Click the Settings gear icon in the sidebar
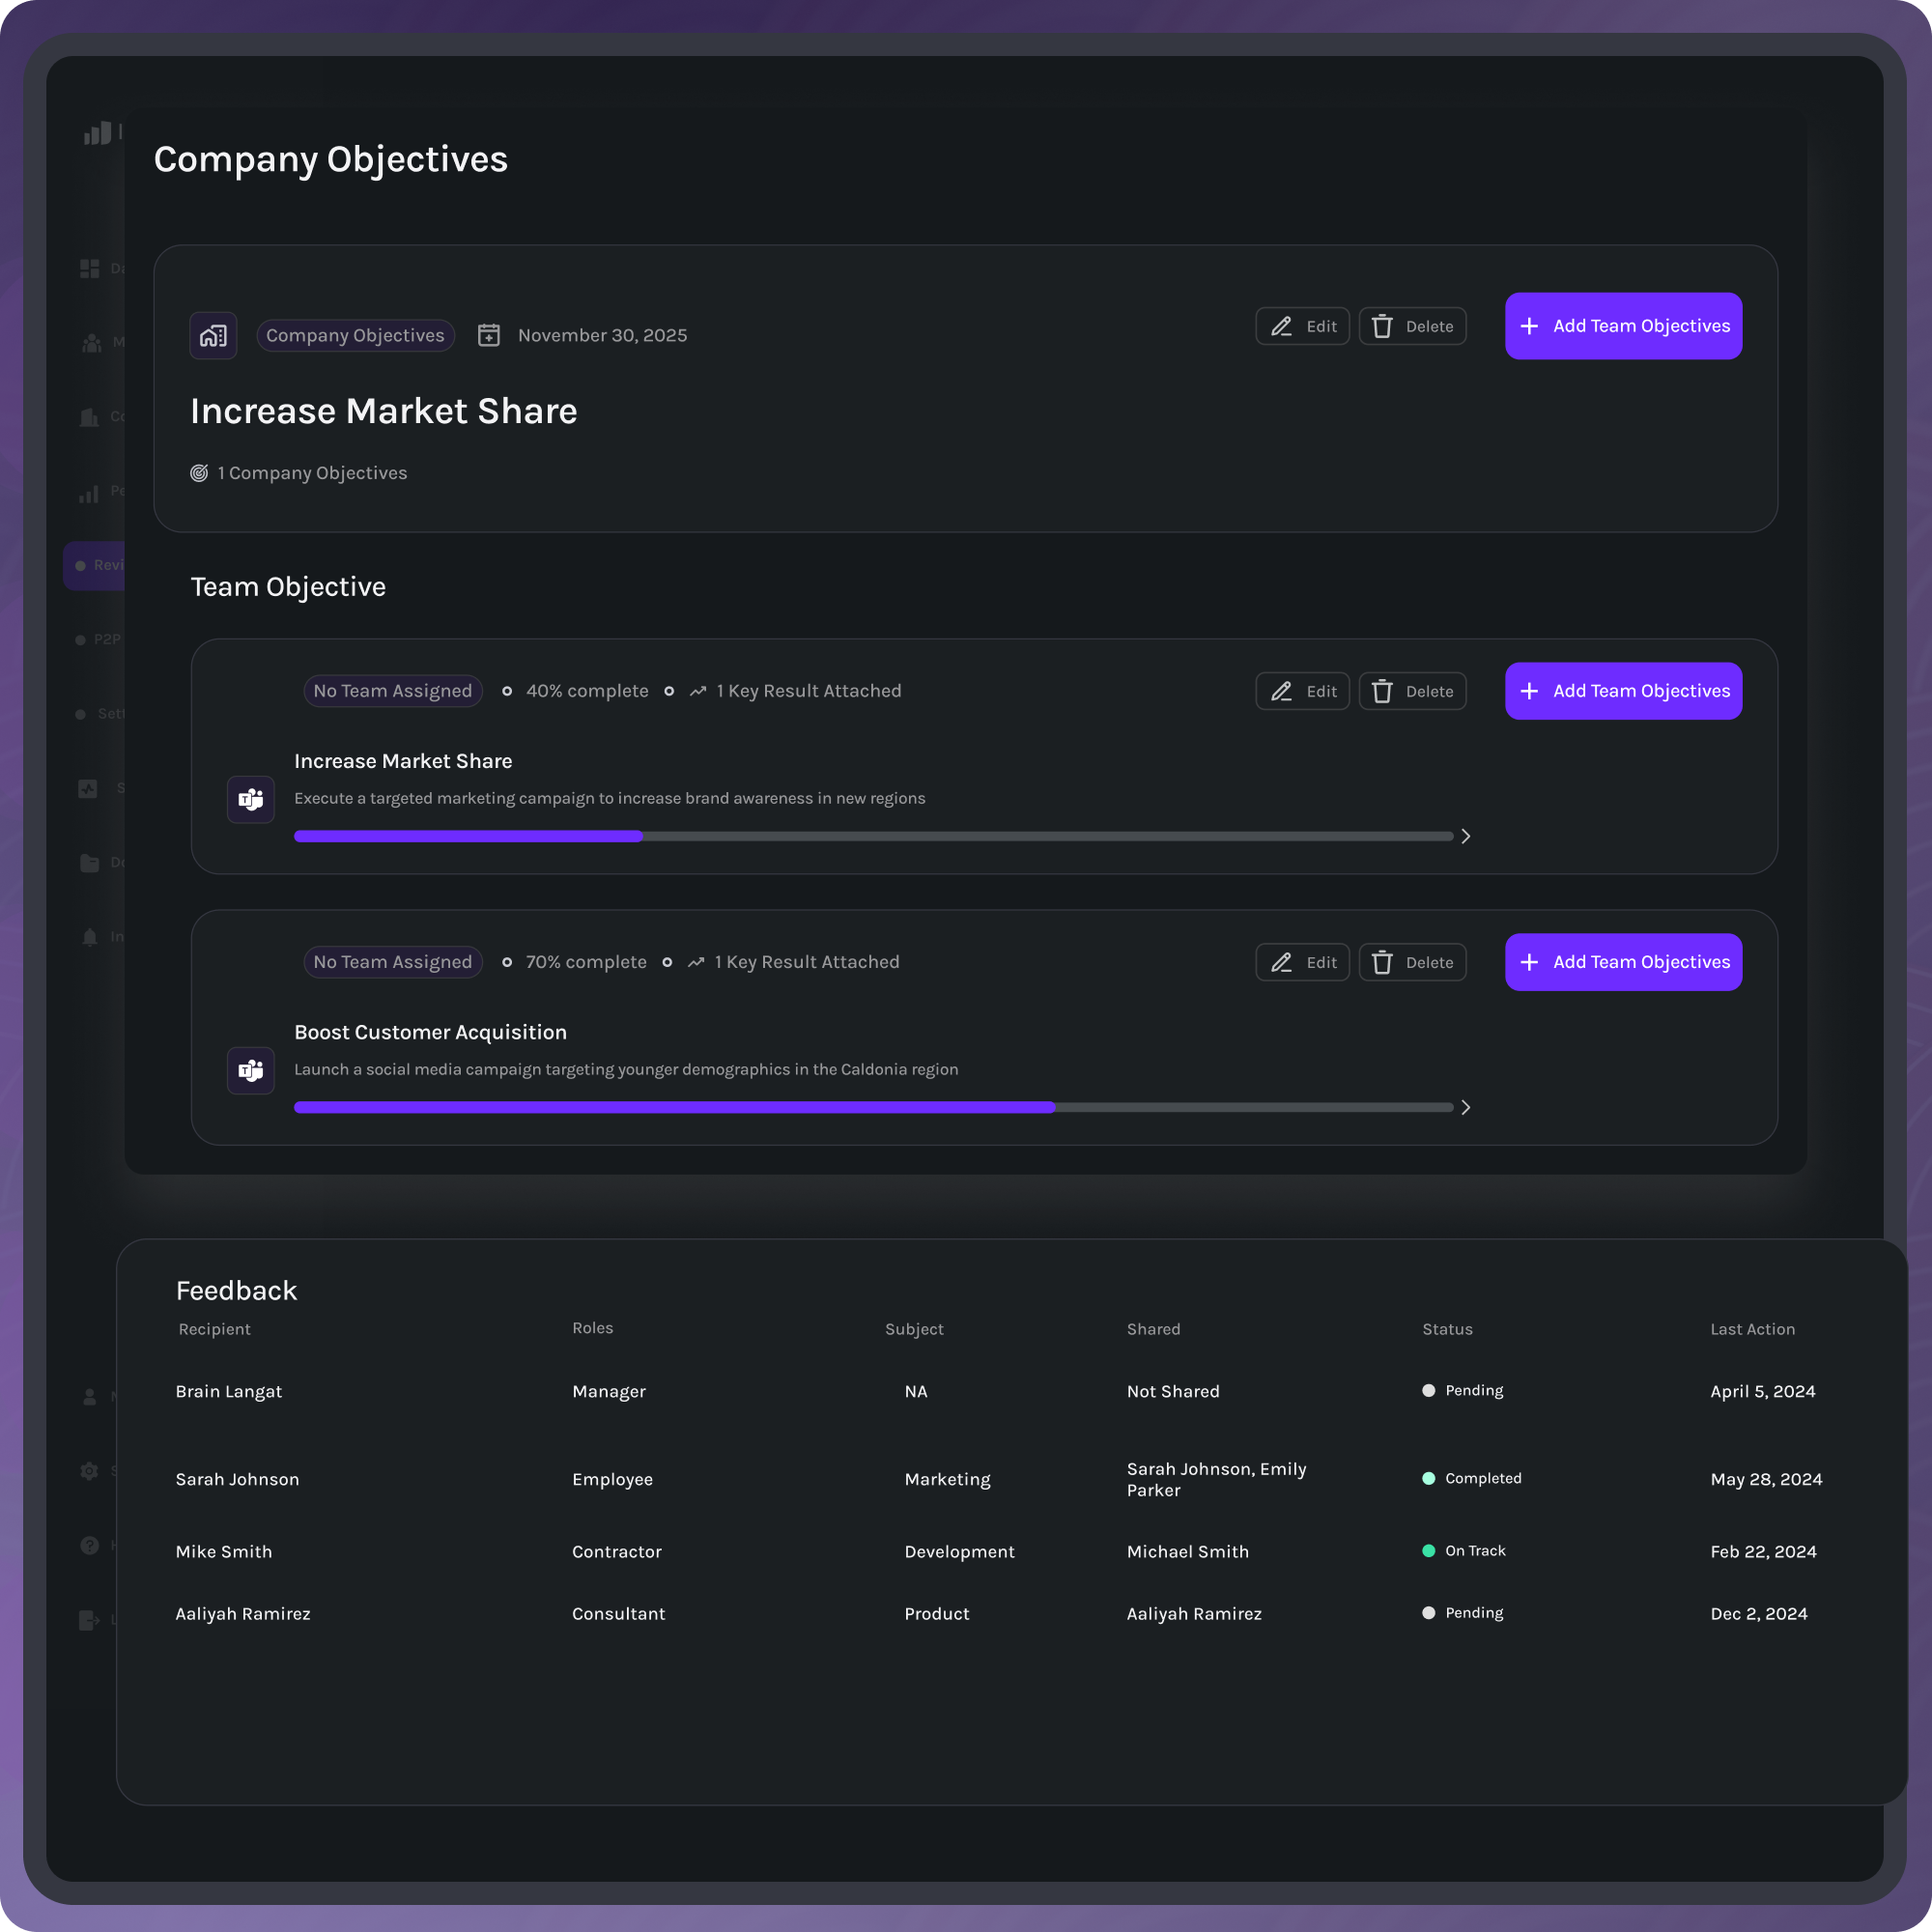 click(x=88, y=1471)
